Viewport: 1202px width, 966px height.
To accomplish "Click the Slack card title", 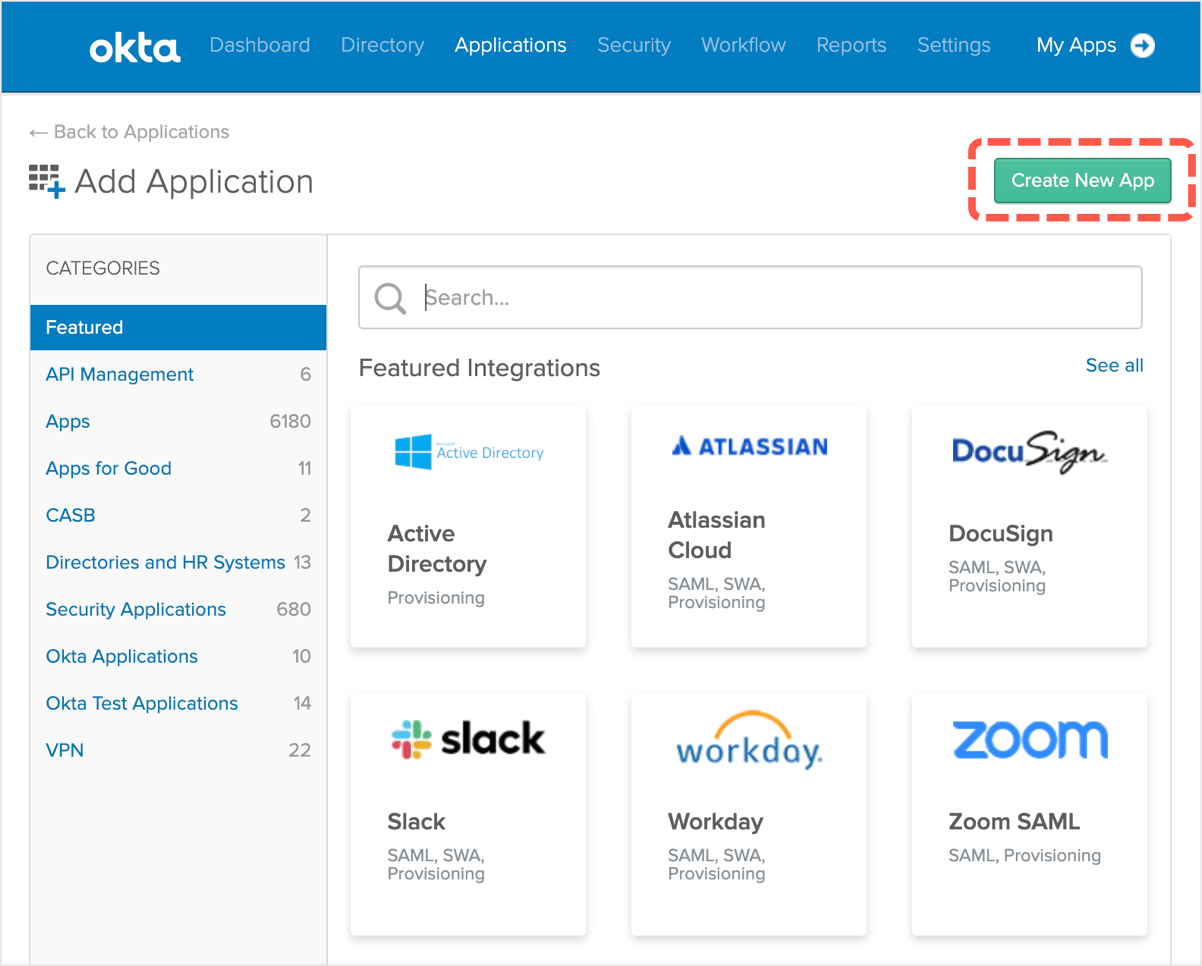I will pyautogui.click(x=416, y=822).
